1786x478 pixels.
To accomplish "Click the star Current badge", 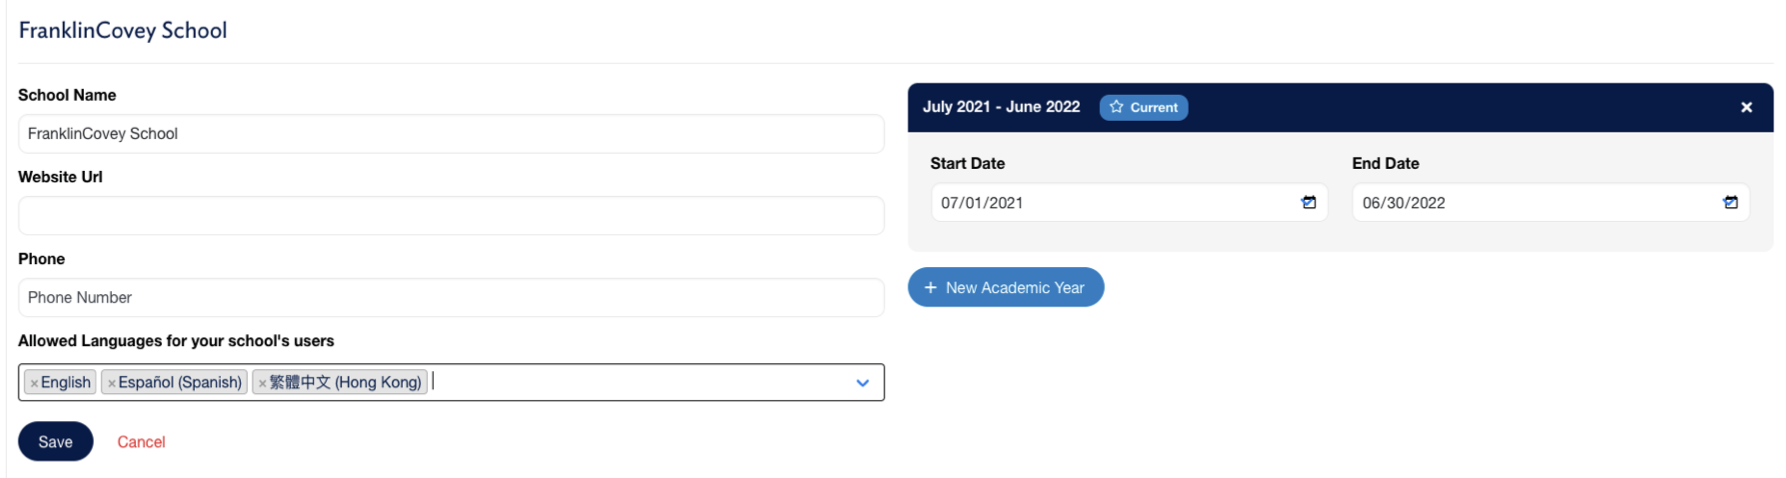I will pyautogui.click(x=1143, y=107).
